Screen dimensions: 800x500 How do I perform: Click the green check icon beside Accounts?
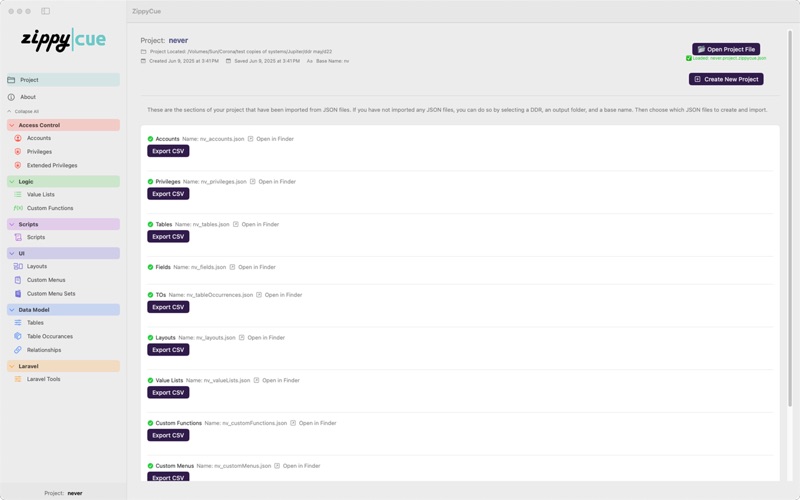[151, 139]
